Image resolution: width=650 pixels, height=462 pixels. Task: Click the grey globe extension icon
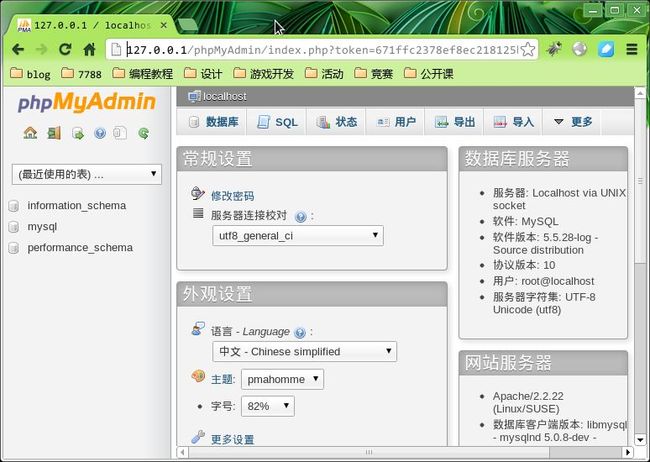[580, 49]
